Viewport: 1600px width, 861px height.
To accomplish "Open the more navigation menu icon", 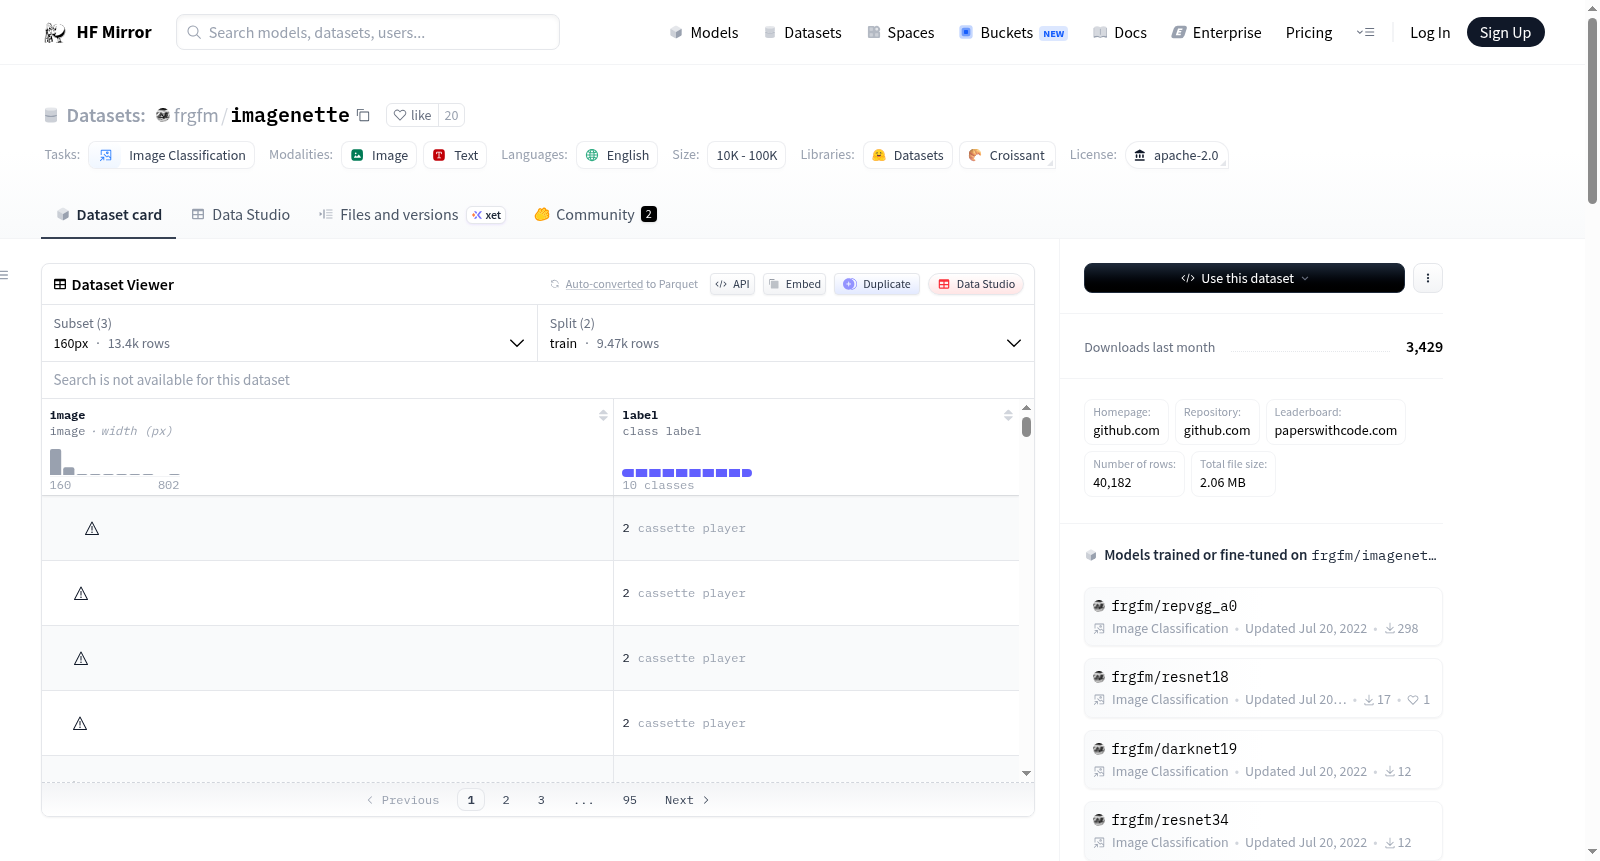I will (x=1365, y=33).
